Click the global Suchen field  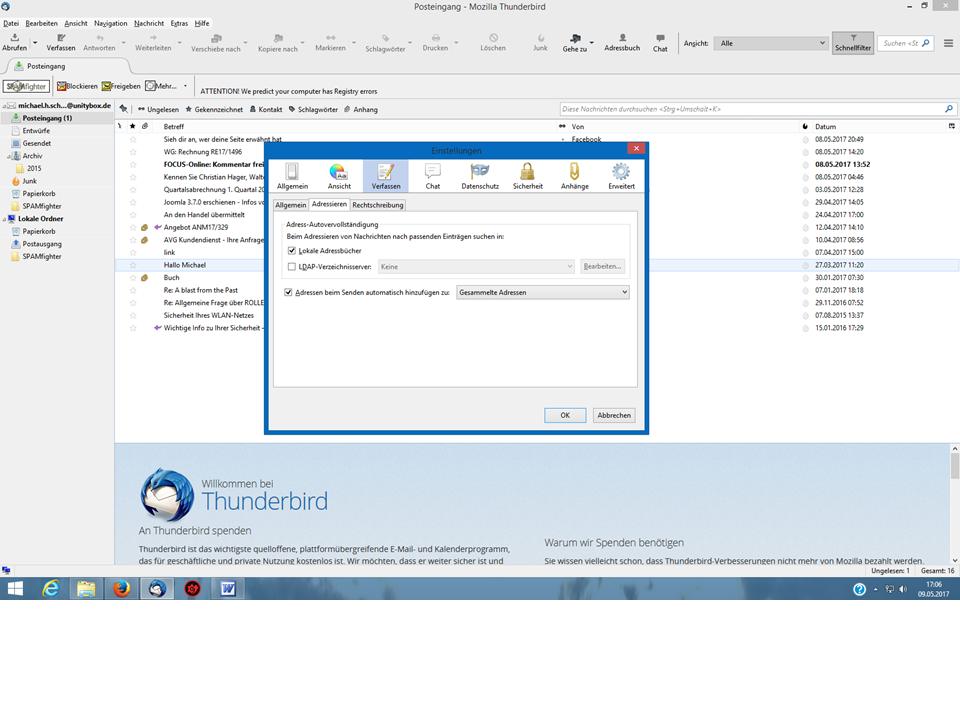906,43
